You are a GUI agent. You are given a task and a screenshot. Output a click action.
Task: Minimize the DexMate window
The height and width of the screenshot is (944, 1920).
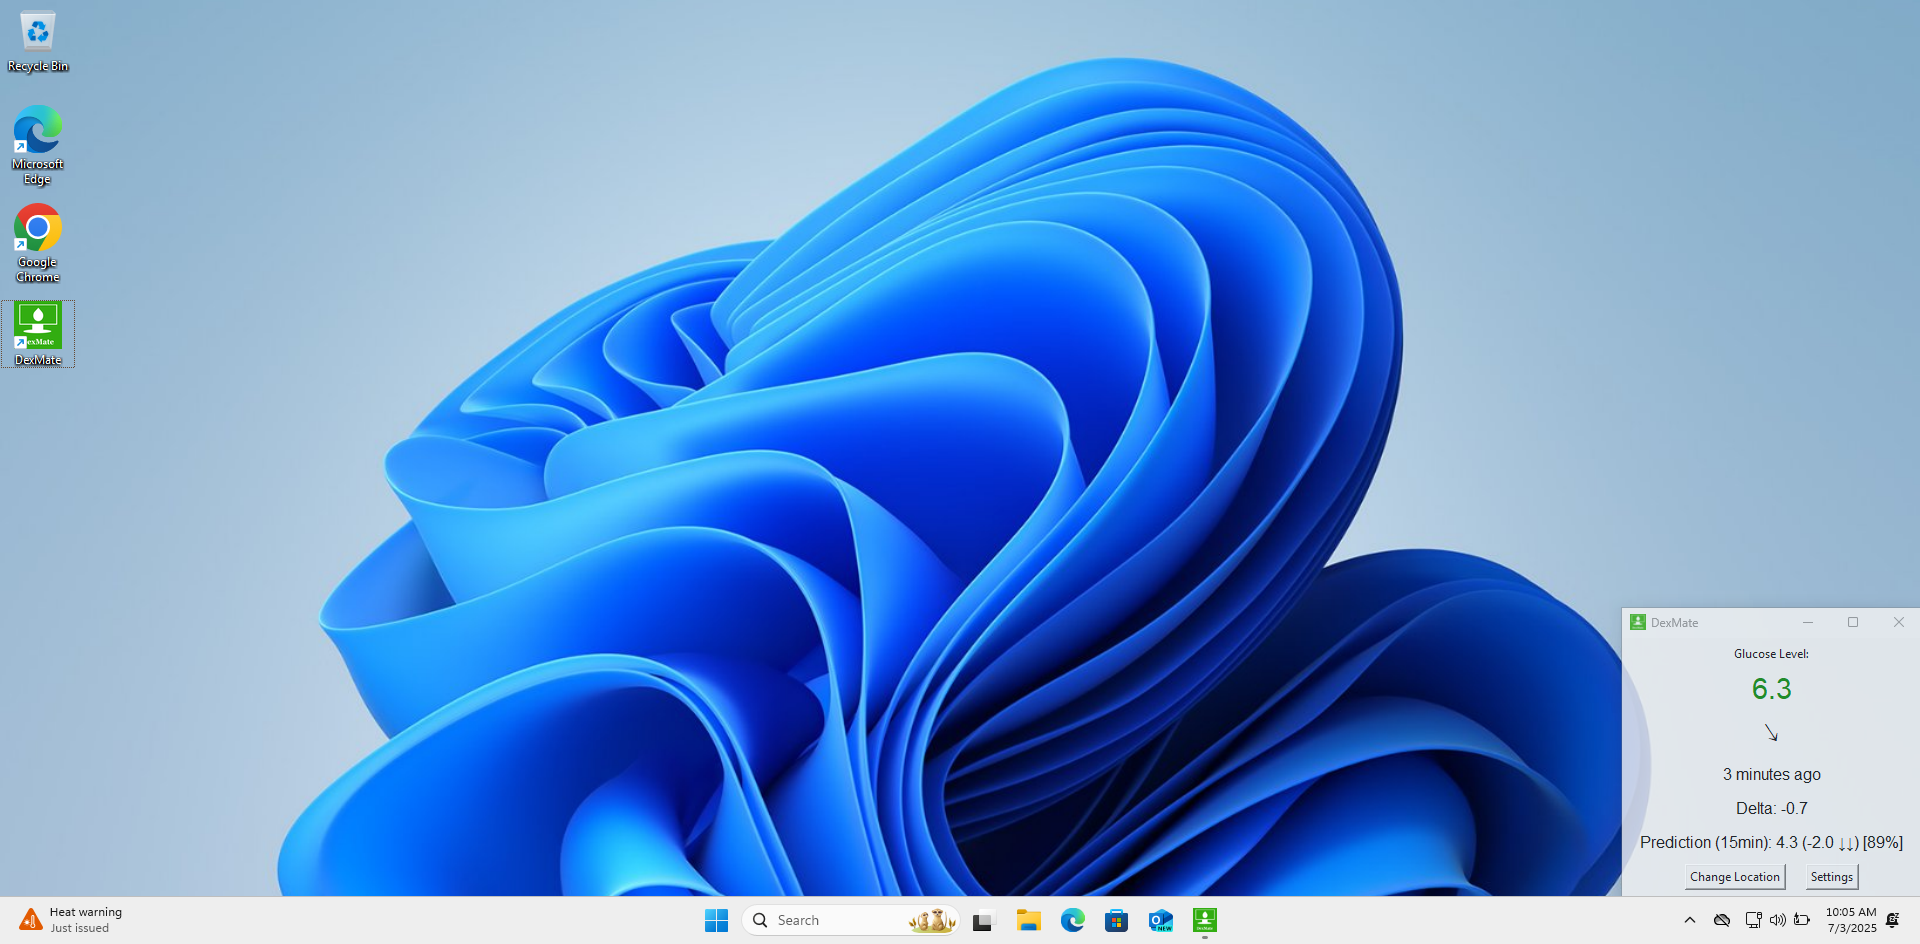pyautogui.click(x=1808, y=622)
